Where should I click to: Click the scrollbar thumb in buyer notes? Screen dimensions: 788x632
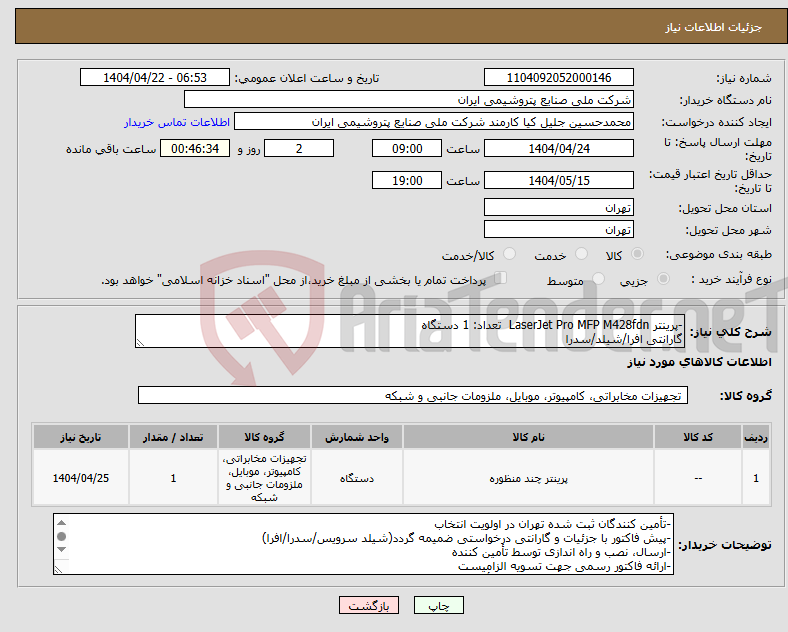pos(61,537)
